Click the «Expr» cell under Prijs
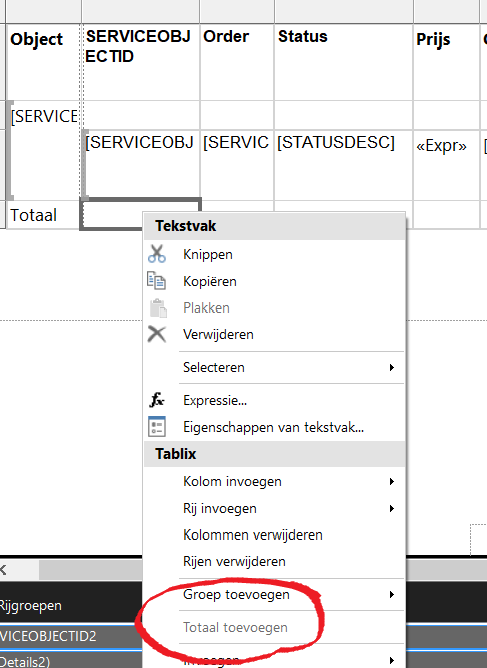Image resolution: width=487 pixels, height=668 pixels. click(446, 165)
